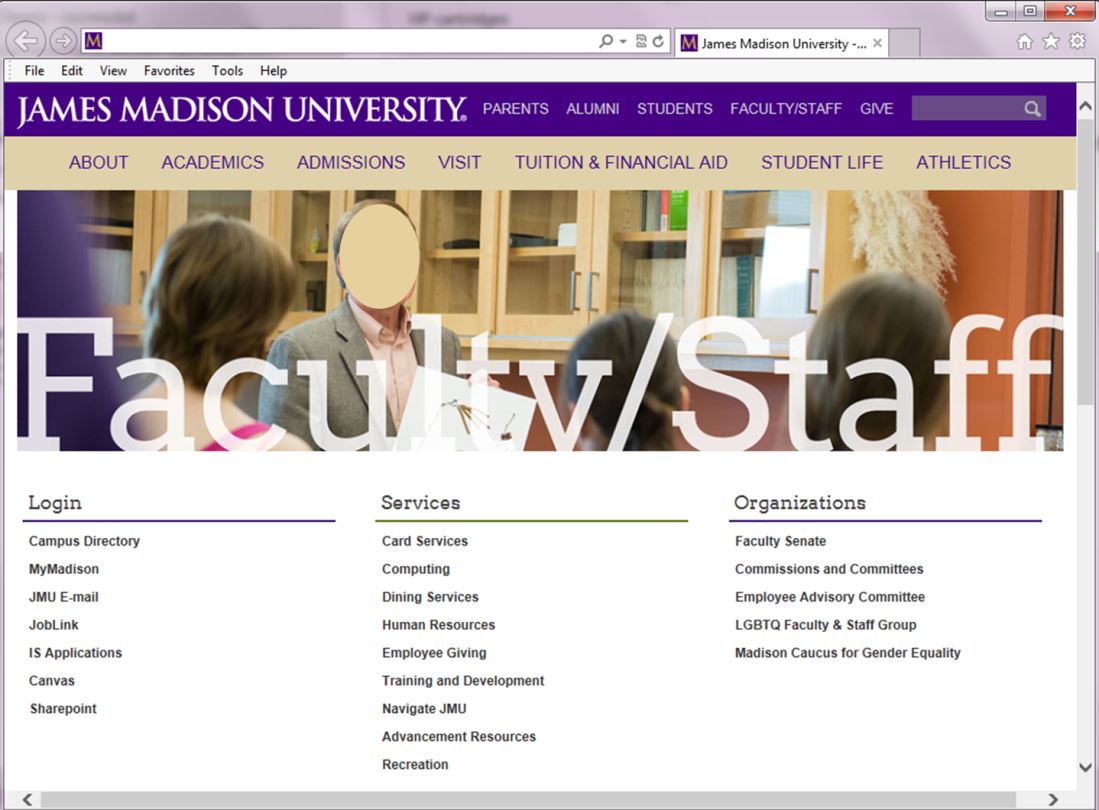1099x810 pixels.
Task: Open the View menu
Action: tap(113, 71)
